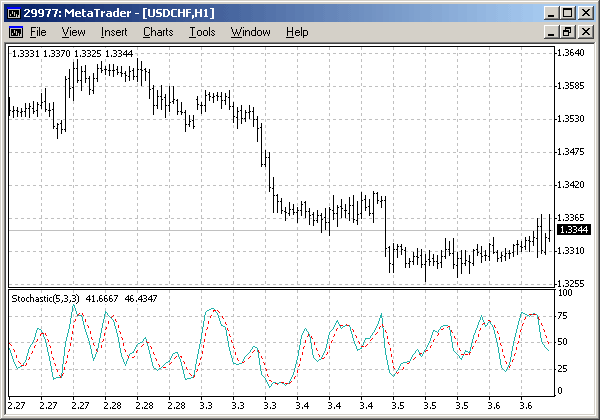Click the 25 level on stochastic scale
This screenshot has height=420, width=600.
[x=562, y=369]
